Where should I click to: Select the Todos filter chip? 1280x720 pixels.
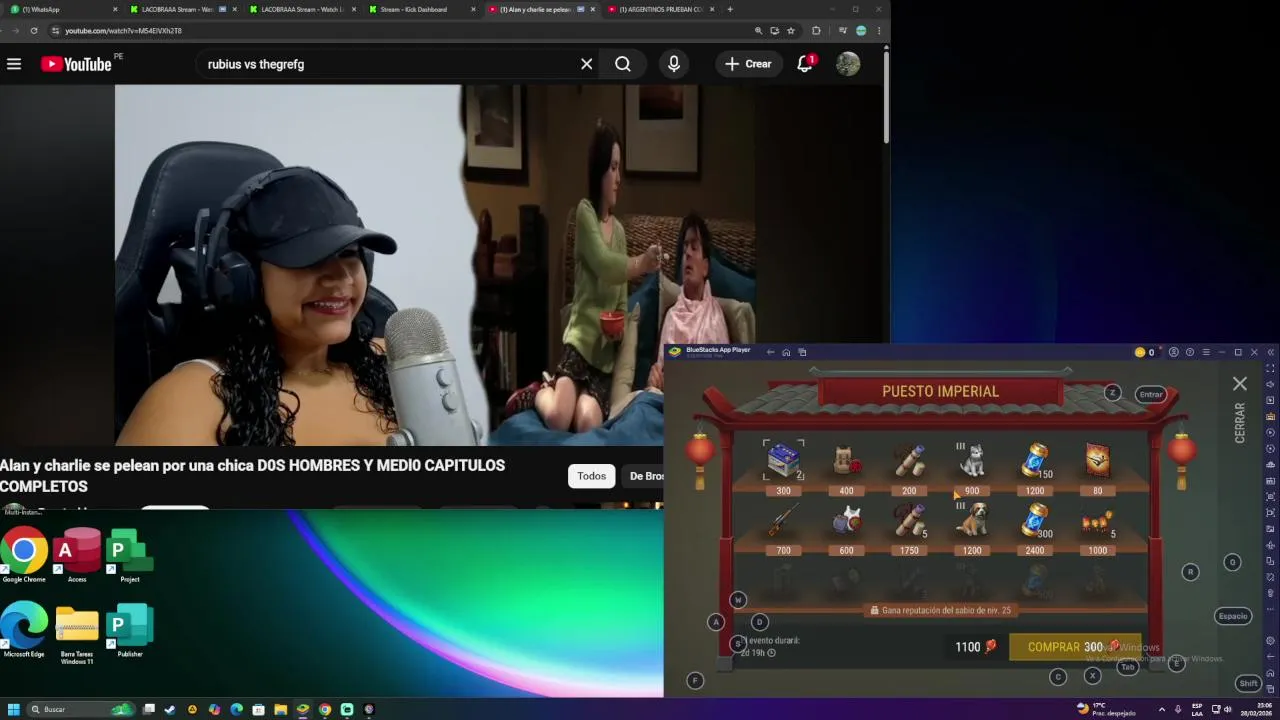(x=591, y=476)
